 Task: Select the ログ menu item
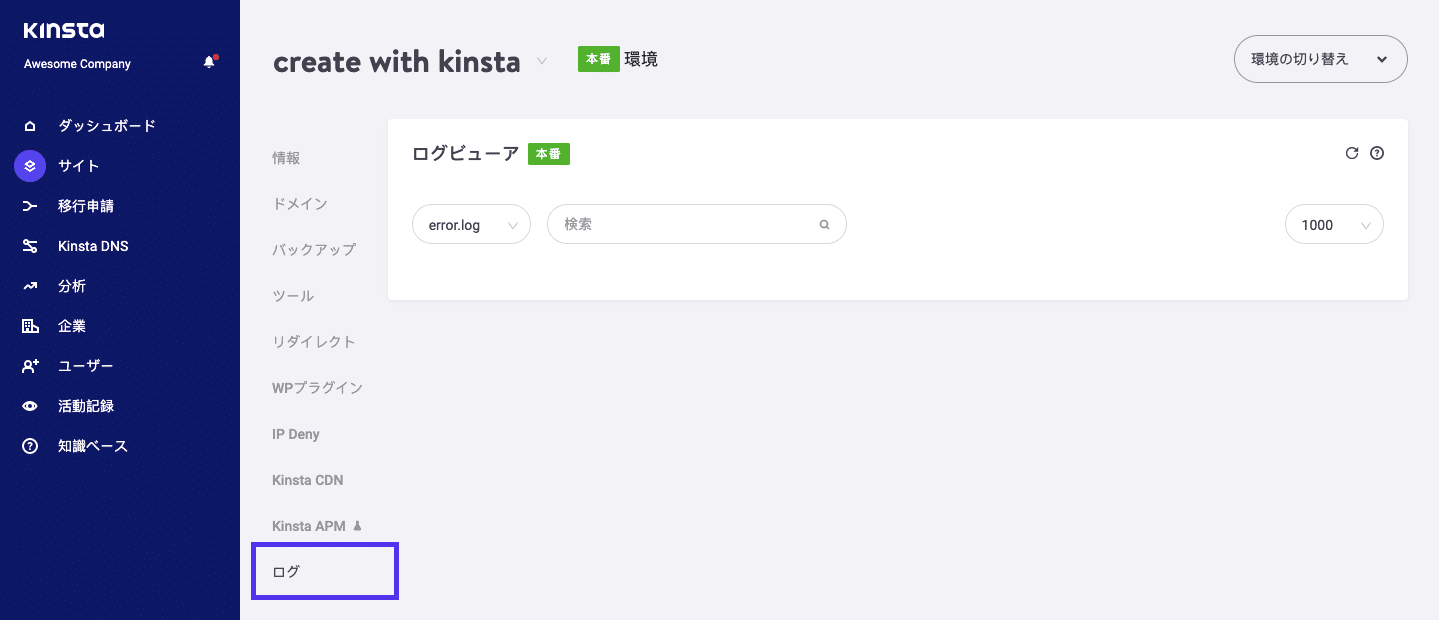pos(286,571)
